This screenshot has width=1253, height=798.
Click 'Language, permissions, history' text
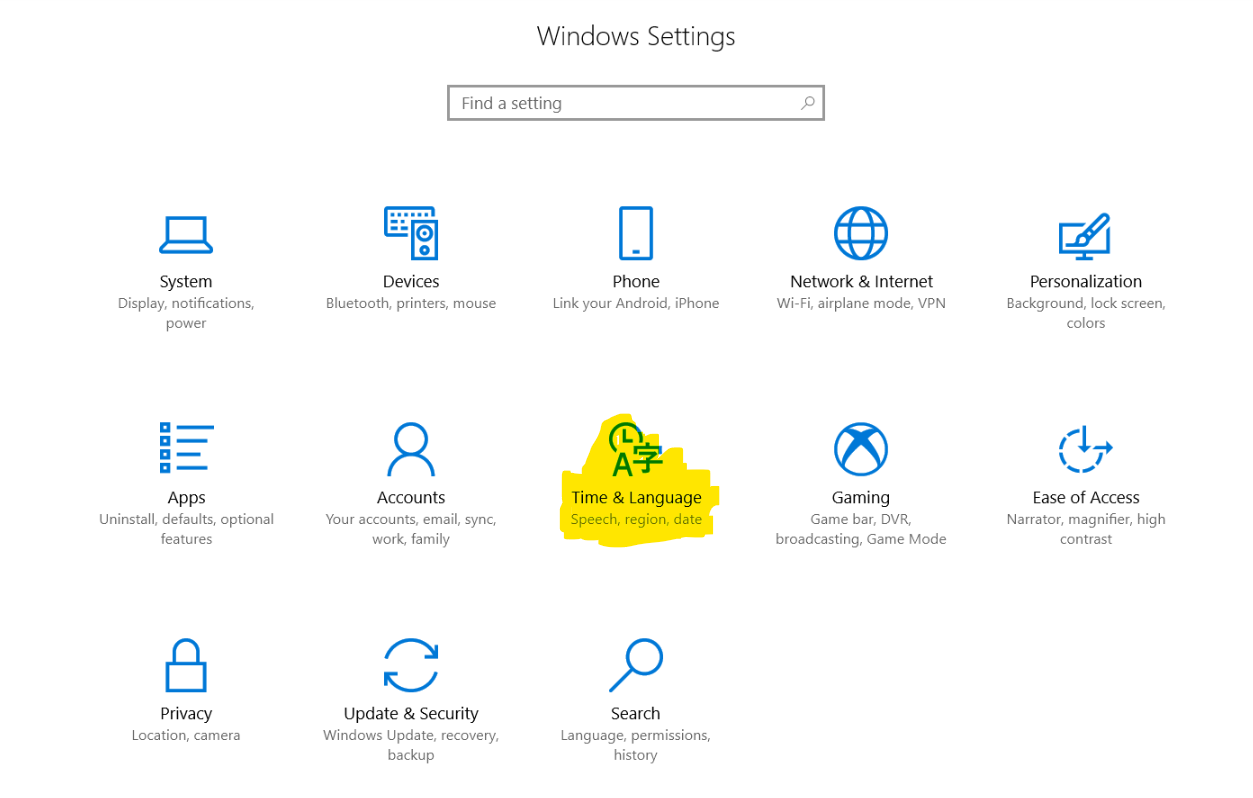(636, 745)
